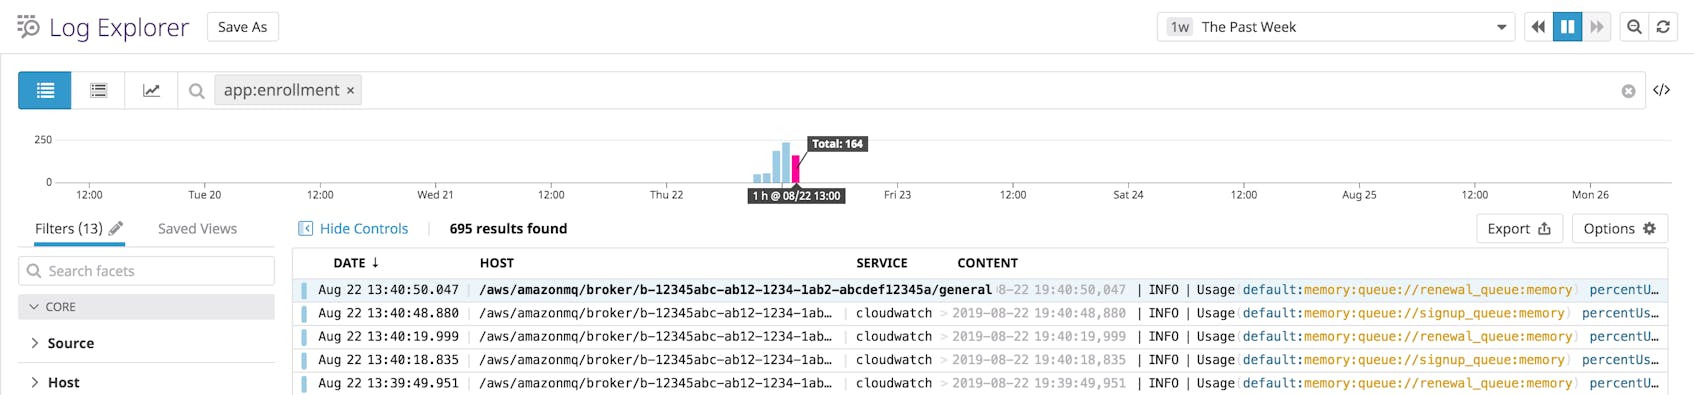Image resolution: width=1694 pixels, height=395 pixels.
Task: Click the tallest light blue histogram bar
Action: (x=786, y=163)
